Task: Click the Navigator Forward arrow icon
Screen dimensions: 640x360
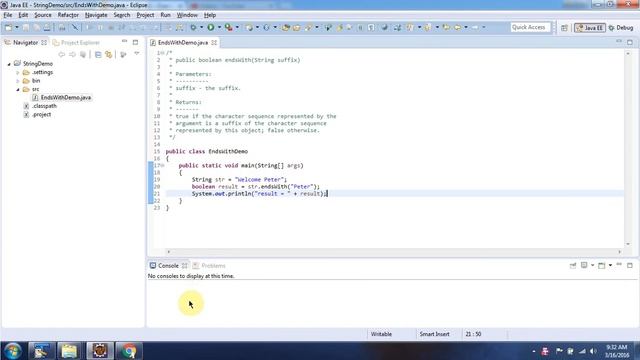Action: (x=72, y=54)
